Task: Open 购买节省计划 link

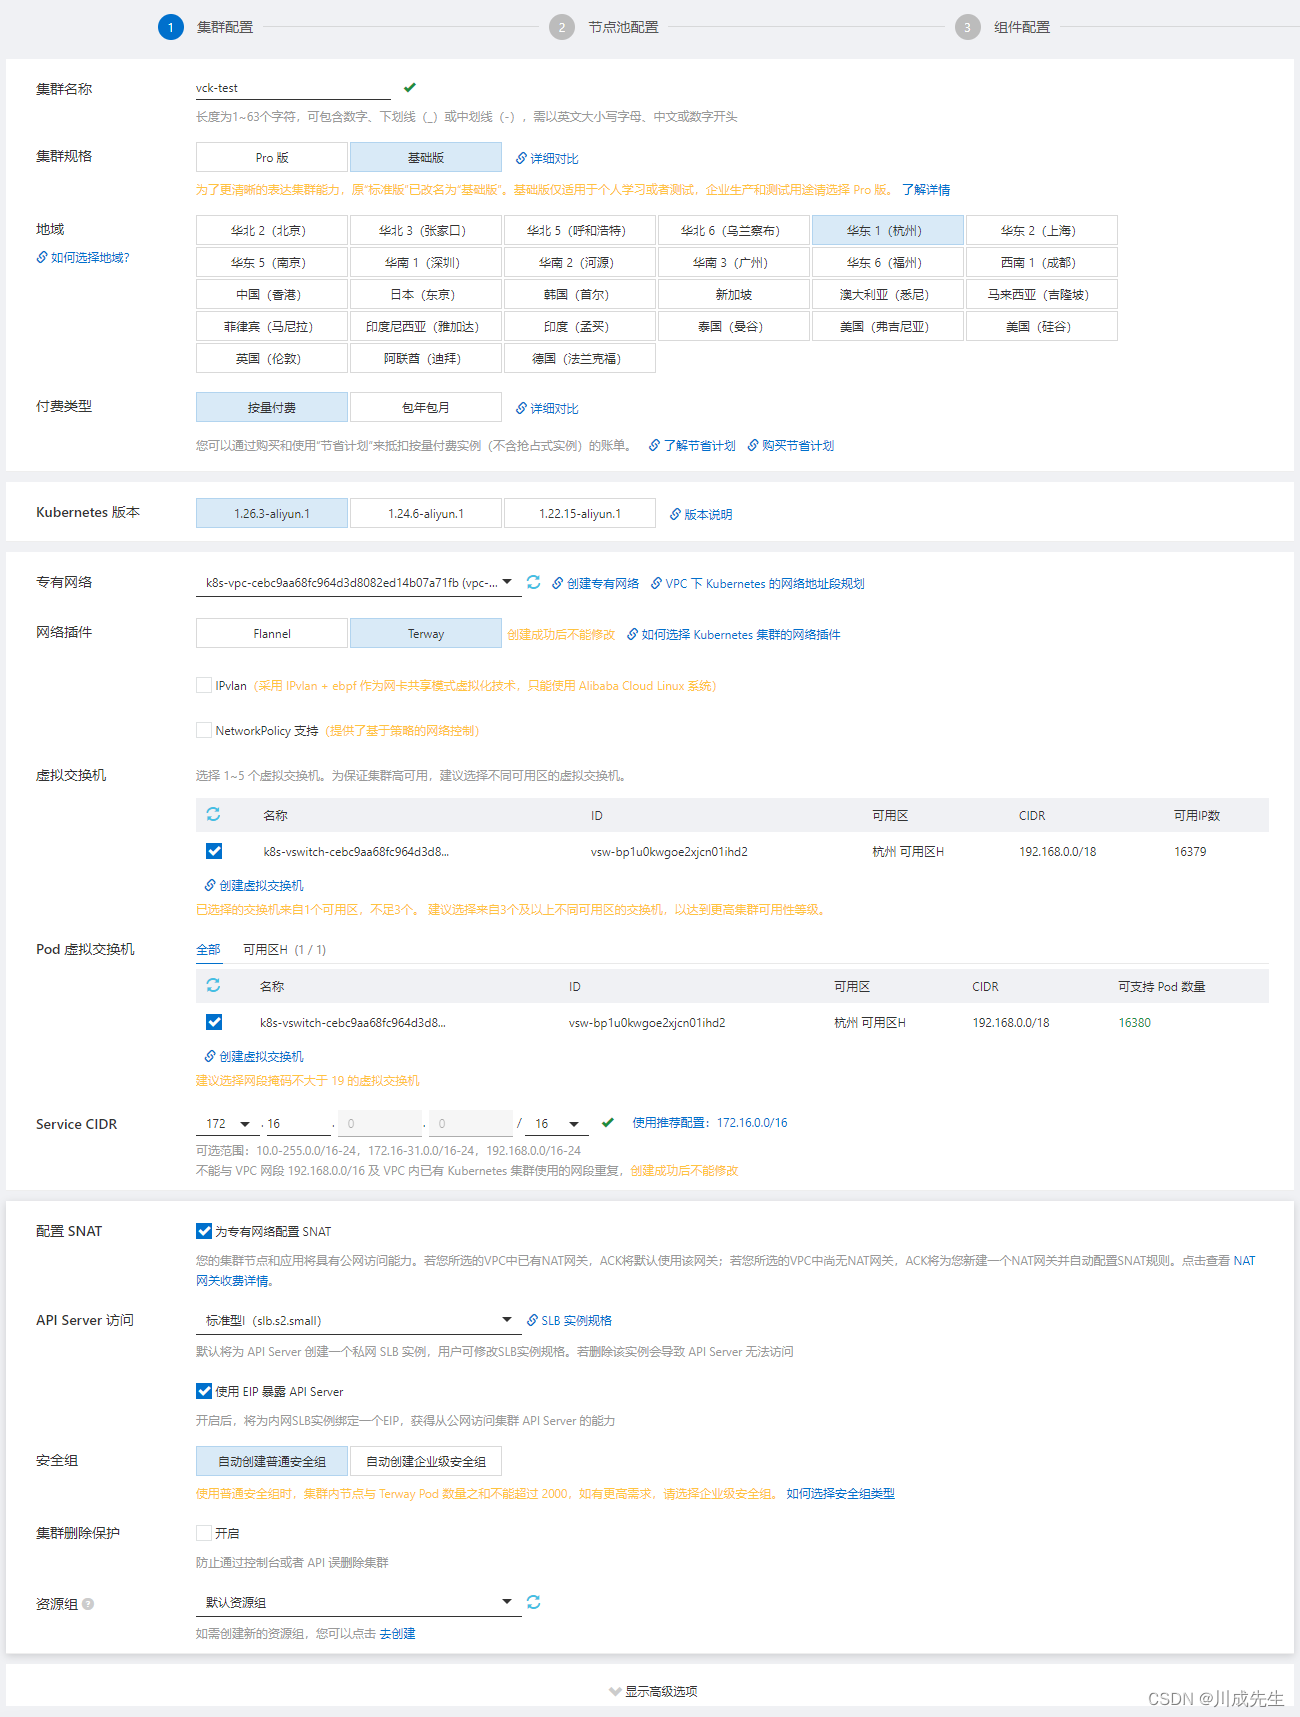Action: [791, 445]
